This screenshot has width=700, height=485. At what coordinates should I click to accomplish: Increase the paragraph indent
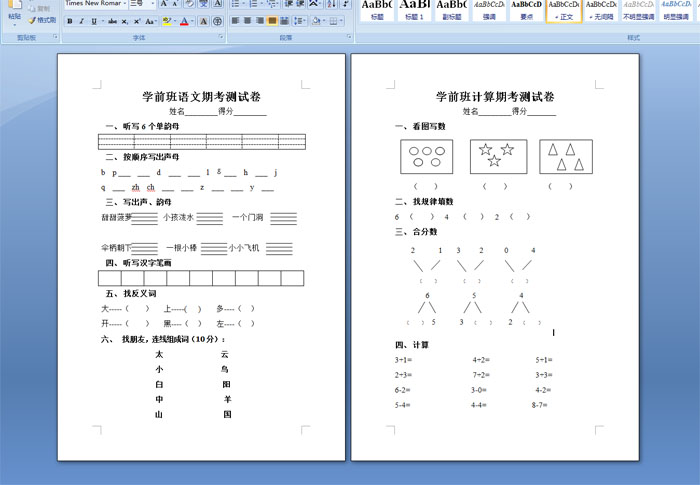(x=300, y=4)
